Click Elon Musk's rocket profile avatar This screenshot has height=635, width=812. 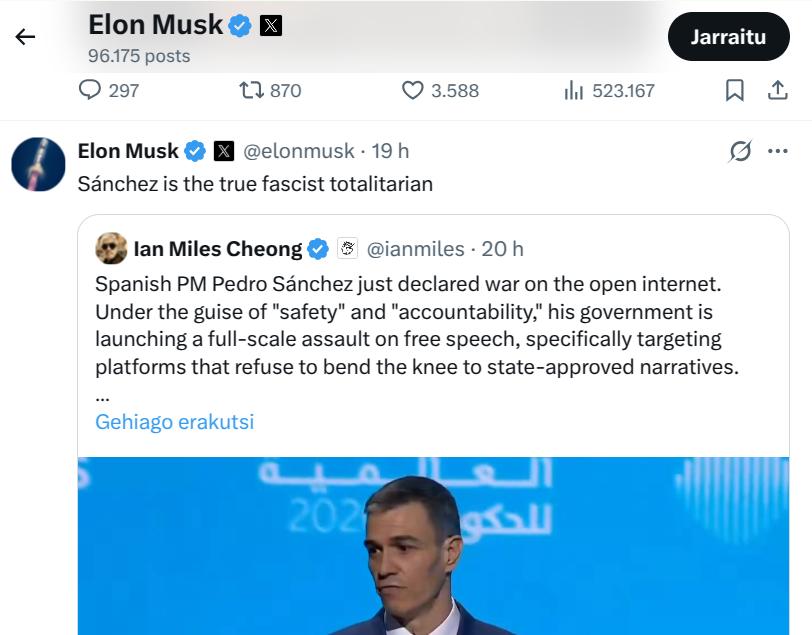(x=38, y=164)
